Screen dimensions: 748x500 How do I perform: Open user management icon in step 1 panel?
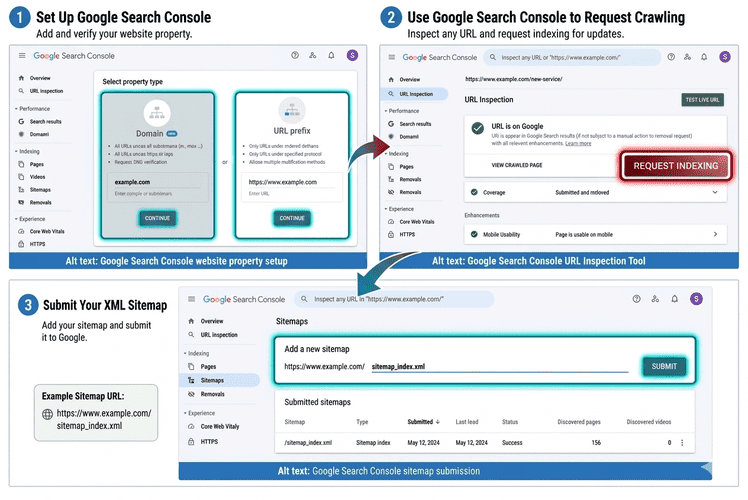[x=312, y=55]
